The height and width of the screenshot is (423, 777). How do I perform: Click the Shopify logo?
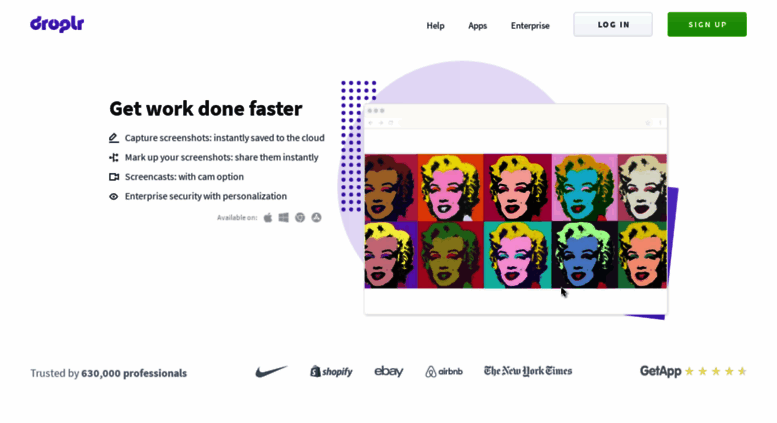click(331, 371)
